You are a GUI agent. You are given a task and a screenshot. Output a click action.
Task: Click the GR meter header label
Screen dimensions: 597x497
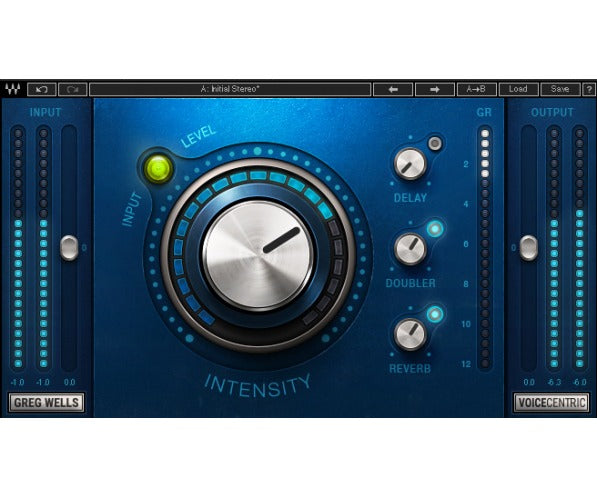point(484,112)
